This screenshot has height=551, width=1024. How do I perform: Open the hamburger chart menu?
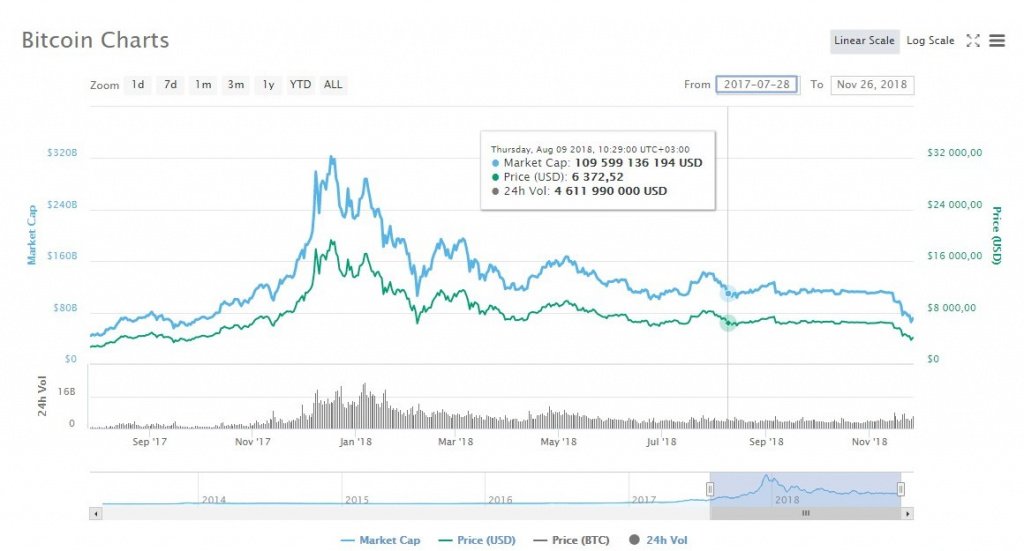(x=997, y=41)
